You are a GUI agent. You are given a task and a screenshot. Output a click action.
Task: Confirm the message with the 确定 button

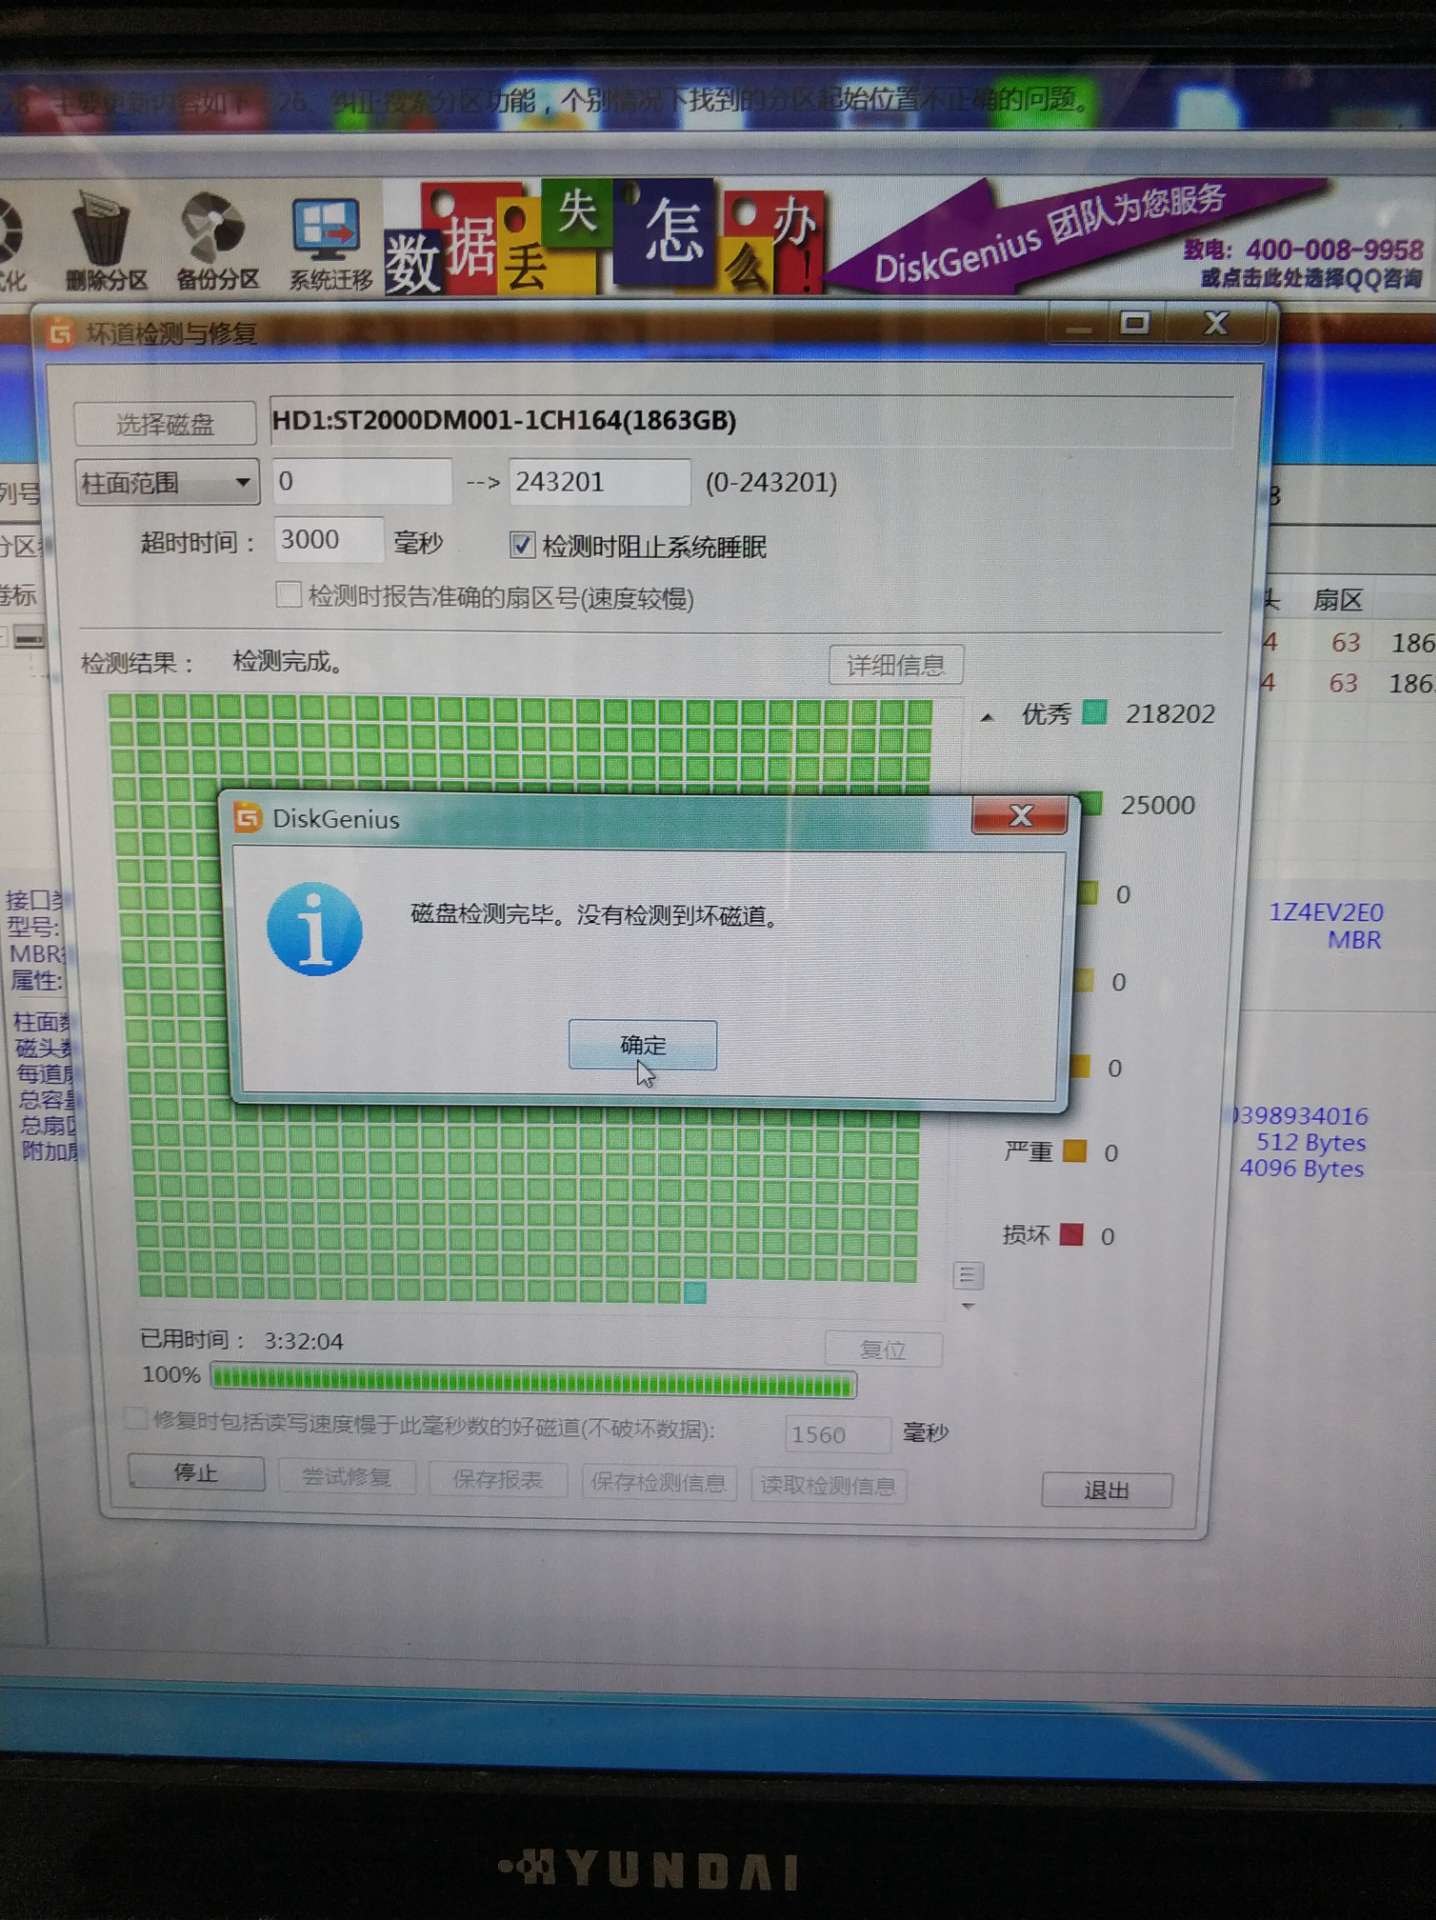[642, 1045]
